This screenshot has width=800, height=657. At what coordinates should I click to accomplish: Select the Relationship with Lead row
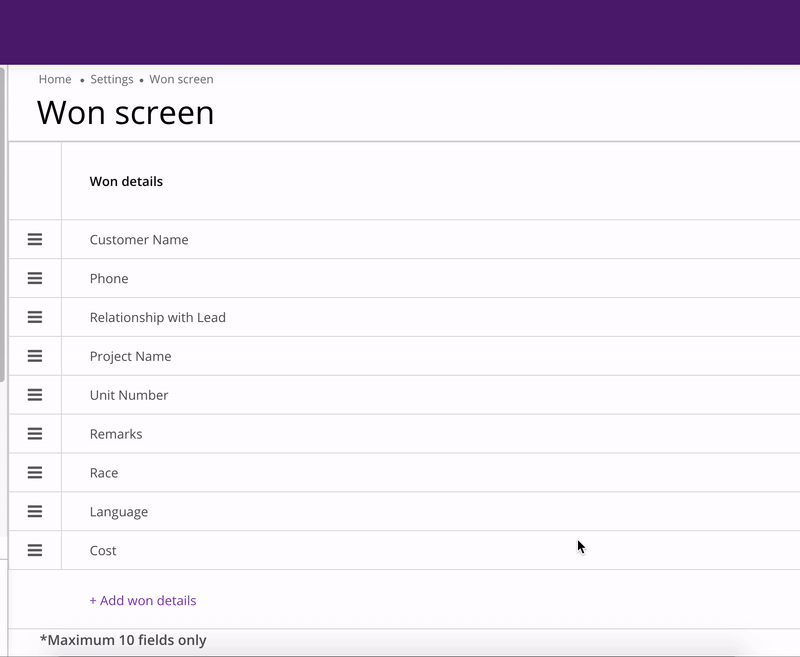coord(158,318)
